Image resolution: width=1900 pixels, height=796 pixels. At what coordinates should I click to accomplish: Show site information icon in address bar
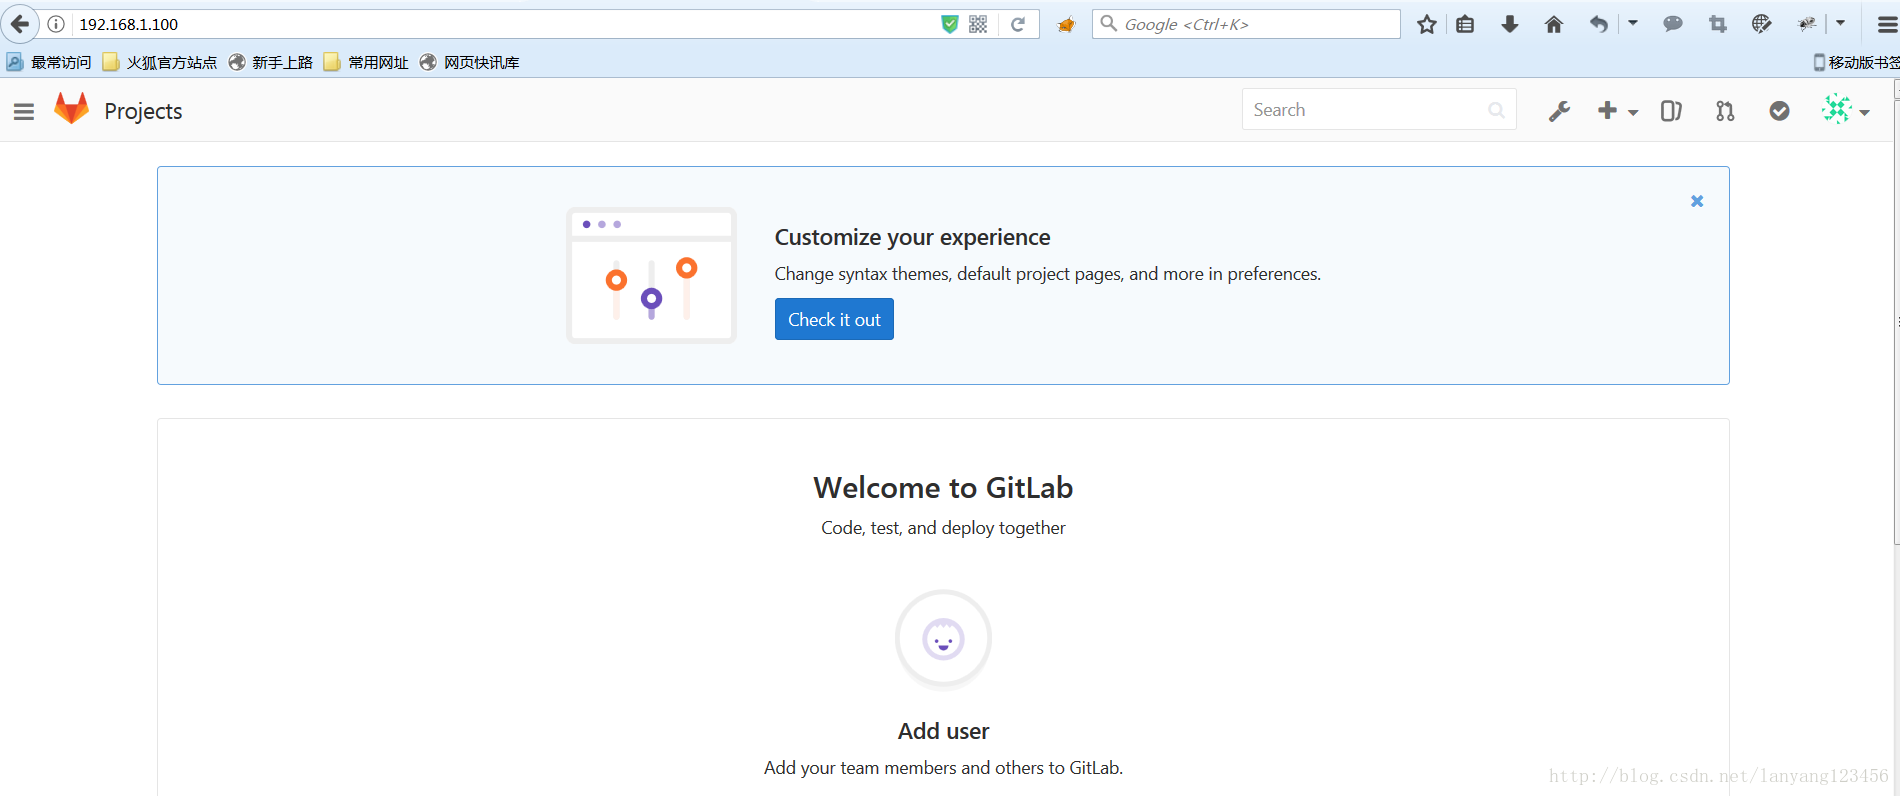(56, 24)
